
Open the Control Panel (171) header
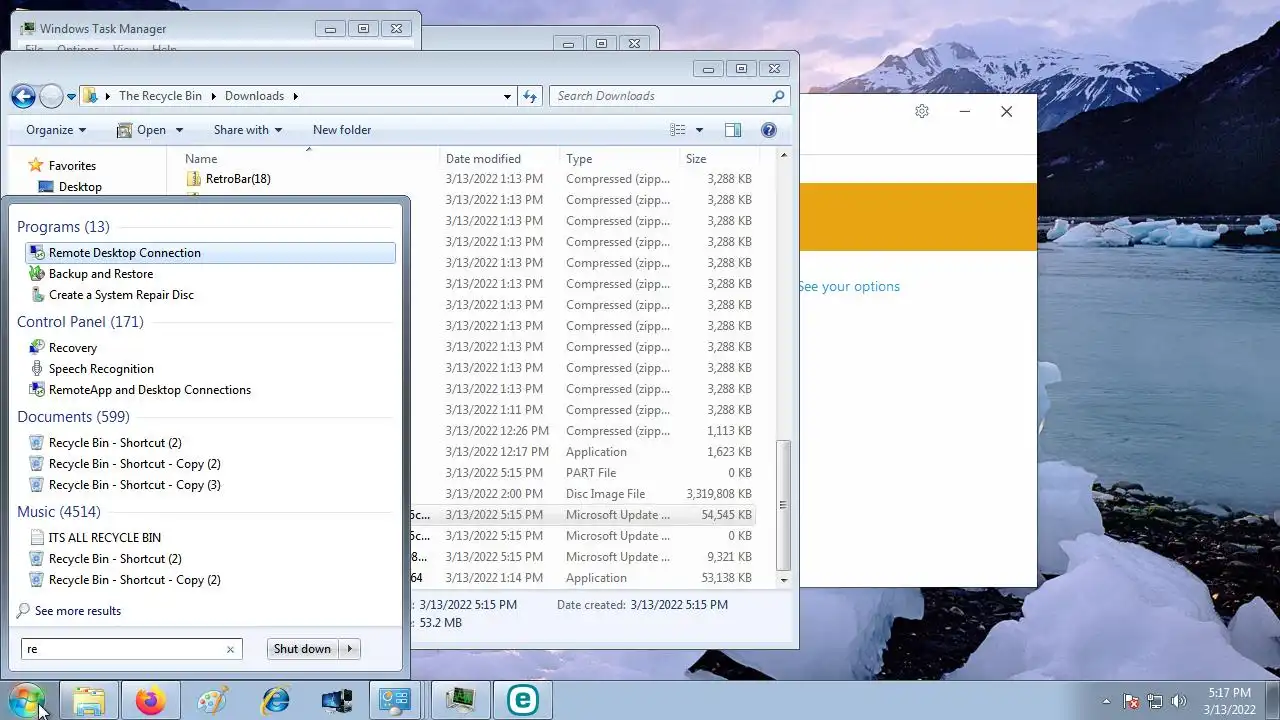pos(80,322)
